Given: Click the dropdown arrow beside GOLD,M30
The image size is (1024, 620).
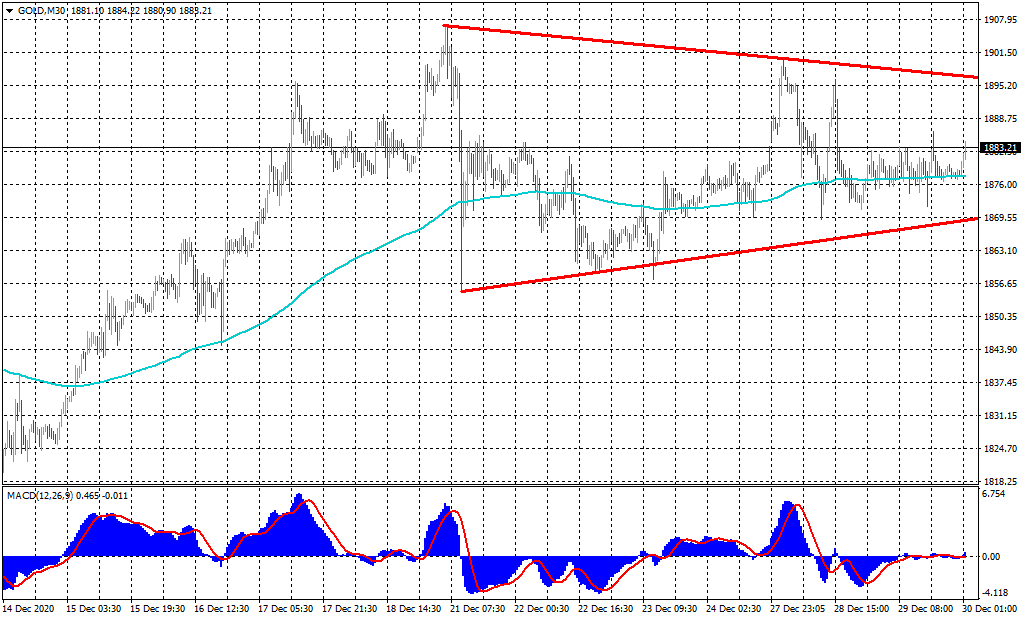Looking at the screenshot, I should click(x=8, y=10).
